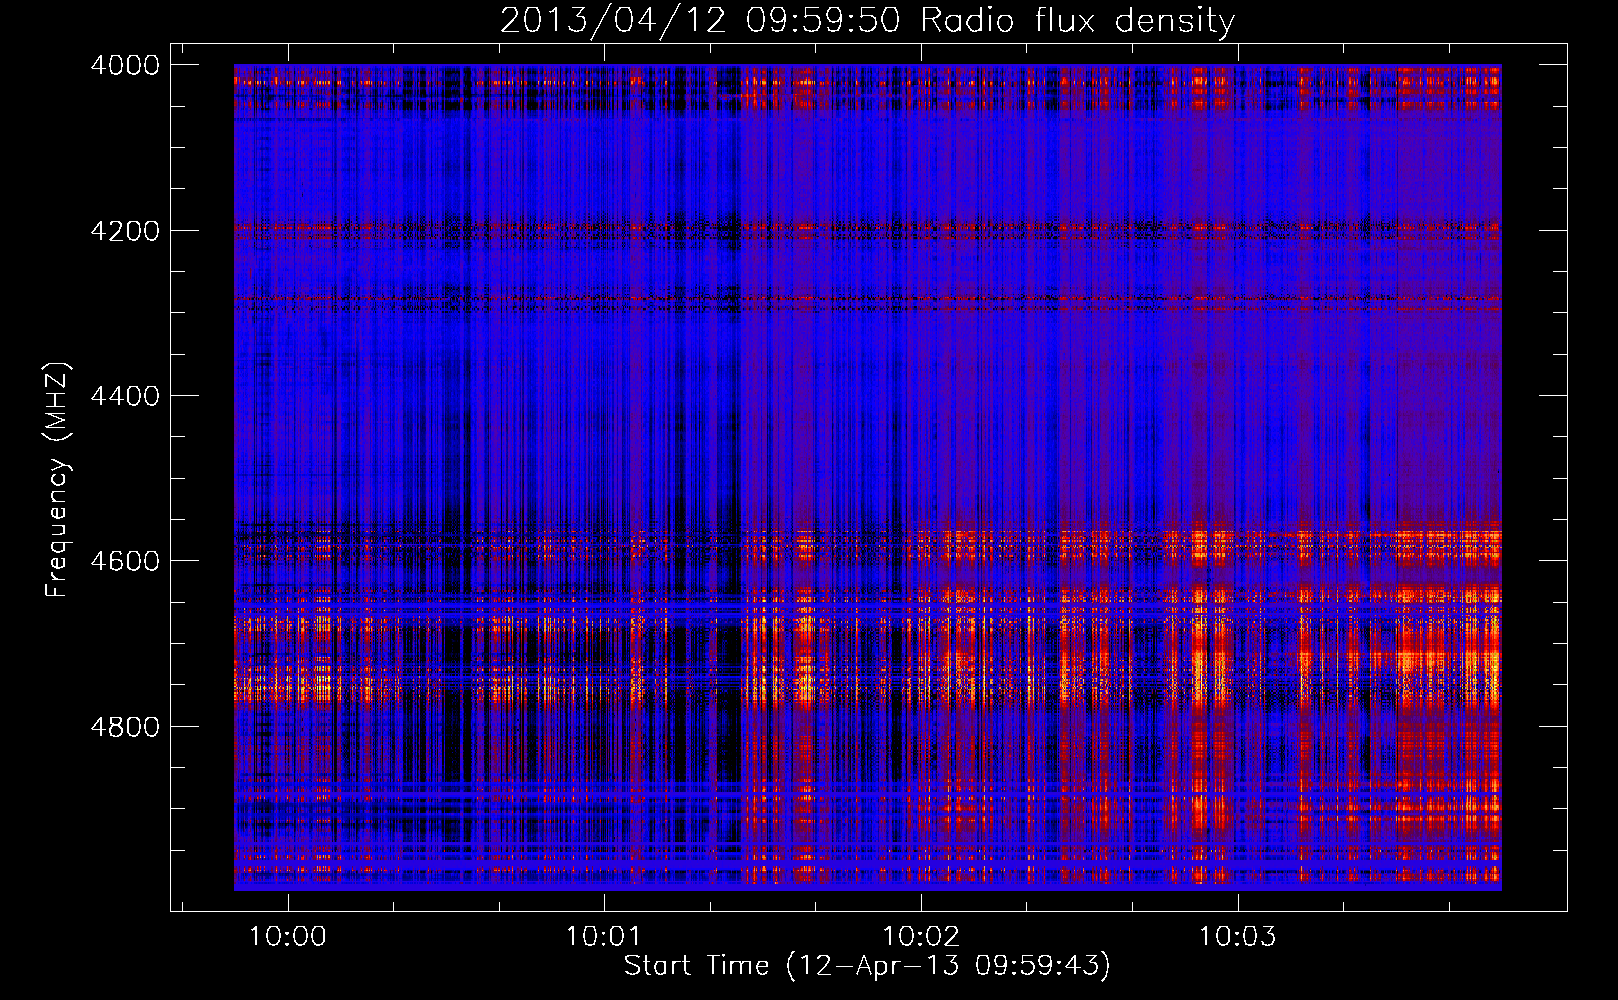Click the 'Start Time (12-Apr-13 09:59:43)' label
This screenshot has height=1000, width=1618.
867,966
